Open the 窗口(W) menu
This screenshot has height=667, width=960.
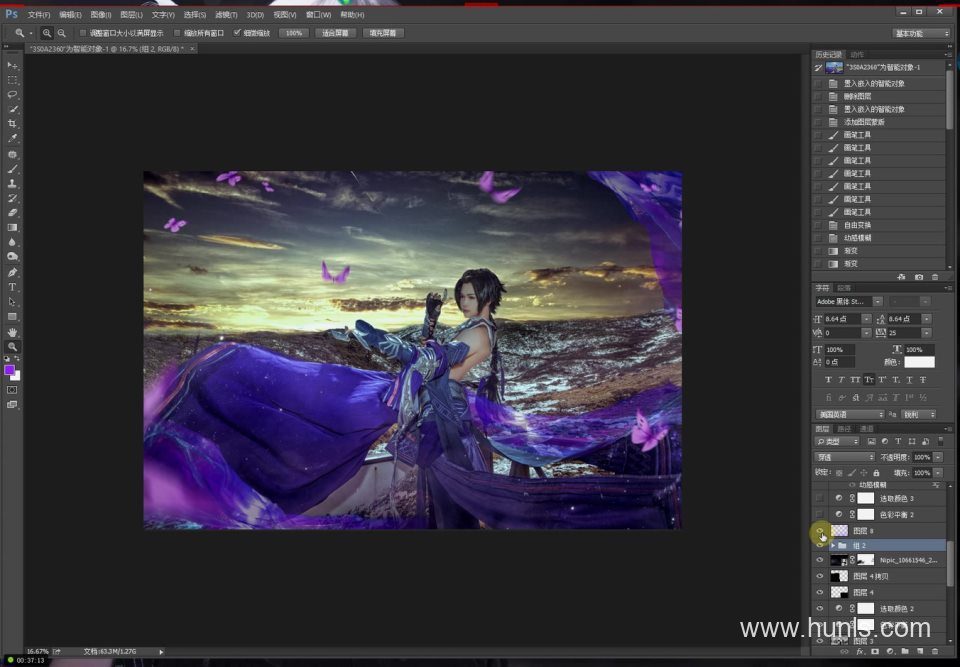point(318,15)
